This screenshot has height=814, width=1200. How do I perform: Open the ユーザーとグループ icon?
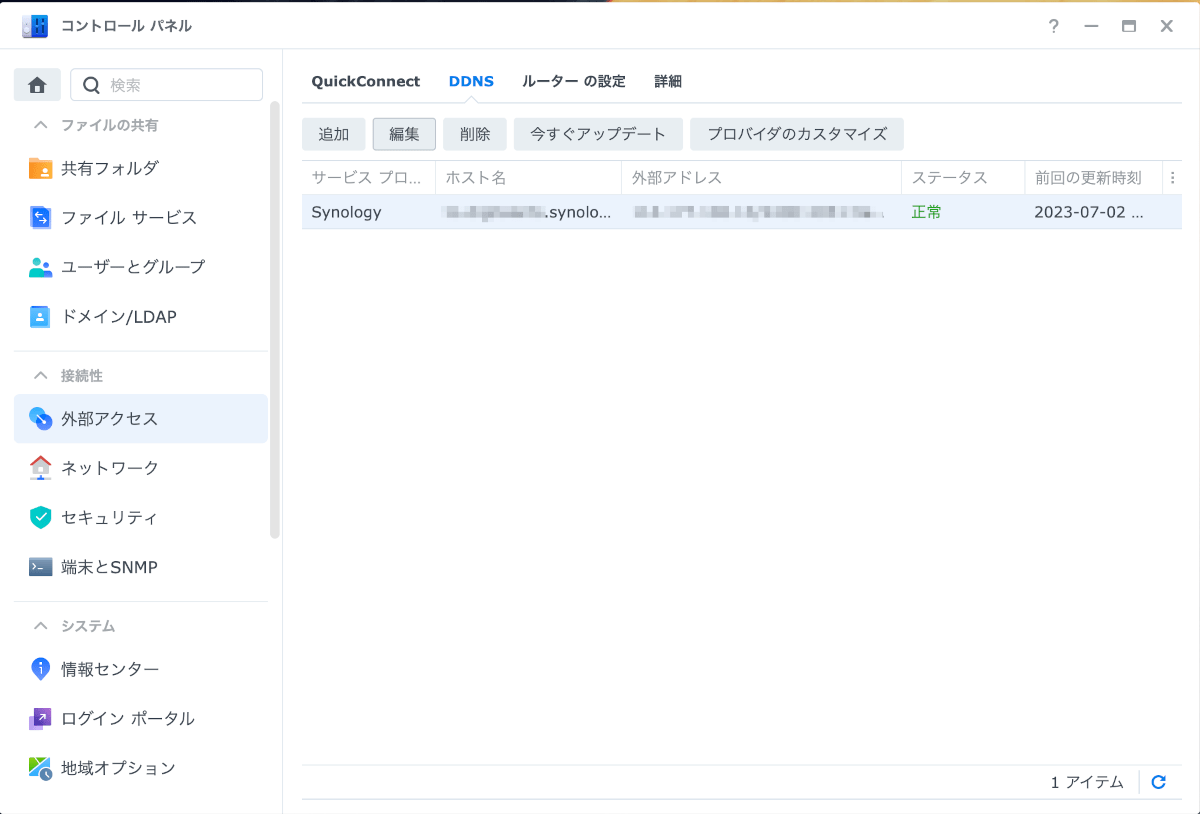tap(40, 267)
